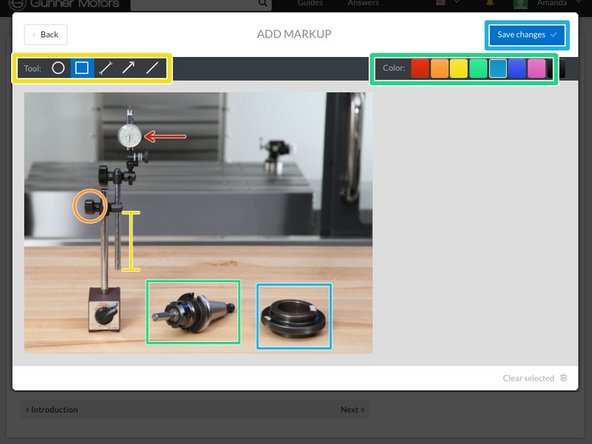Image resolution: width=592 pixels, height=444 pixels.
Task: Open the Introduction link behind the dialog
Action: [x=51, y=410]
